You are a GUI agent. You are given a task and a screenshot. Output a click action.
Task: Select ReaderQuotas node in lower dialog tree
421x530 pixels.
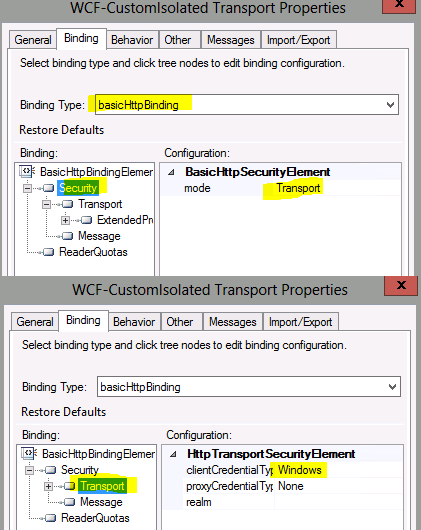click(95, 518)
